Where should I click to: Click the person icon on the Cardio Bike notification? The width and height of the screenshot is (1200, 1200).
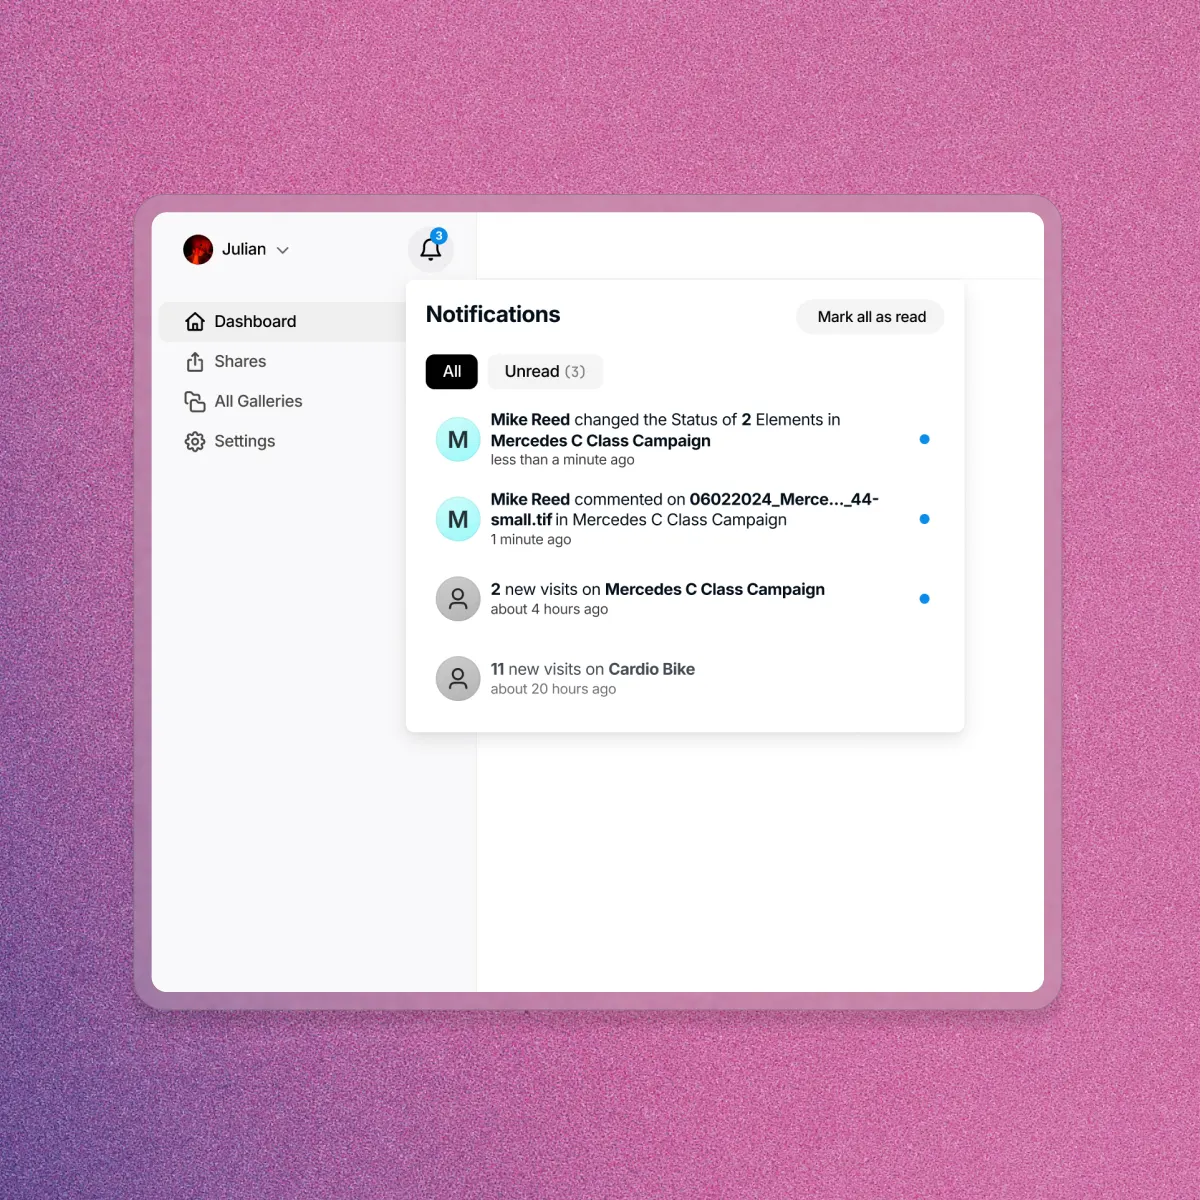(457, 678)
